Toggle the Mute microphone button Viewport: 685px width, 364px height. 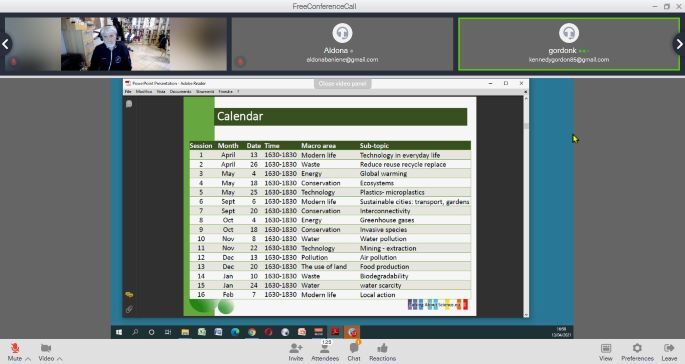click(15, 352)
